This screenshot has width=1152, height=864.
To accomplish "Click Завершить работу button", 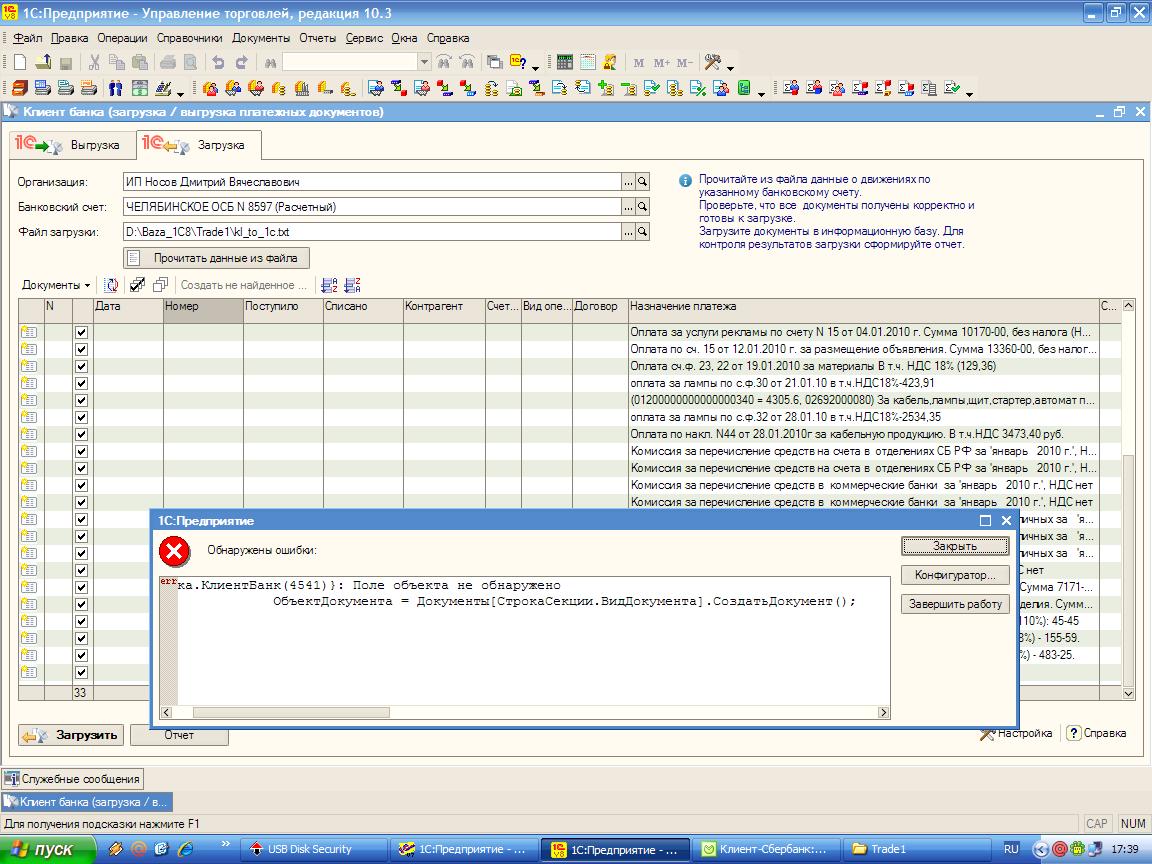I will pyautogui.click(x=955, y=604).
